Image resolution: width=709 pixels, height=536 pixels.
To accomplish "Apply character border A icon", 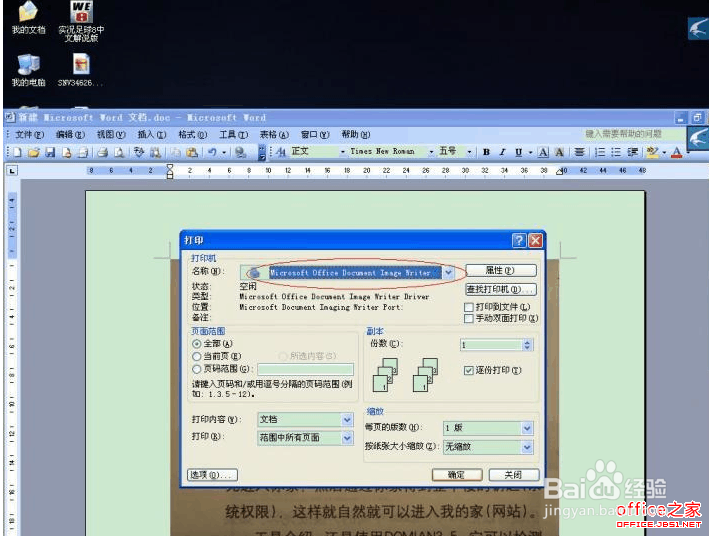I will pyautogui.click(x=543, y=152).
